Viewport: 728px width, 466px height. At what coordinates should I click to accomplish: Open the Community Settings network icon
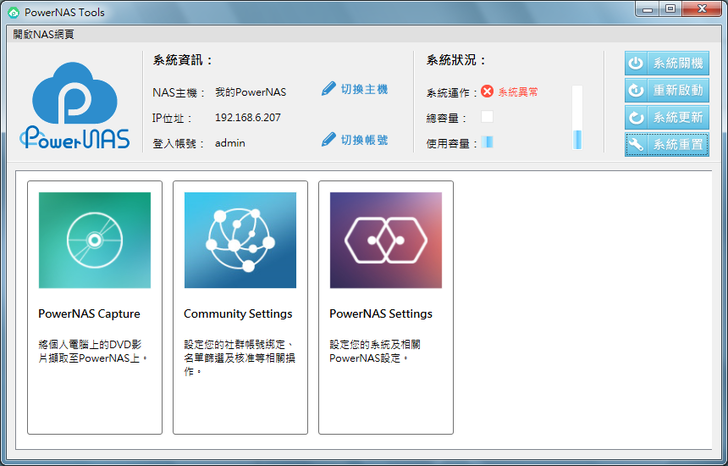pos(240,241)
